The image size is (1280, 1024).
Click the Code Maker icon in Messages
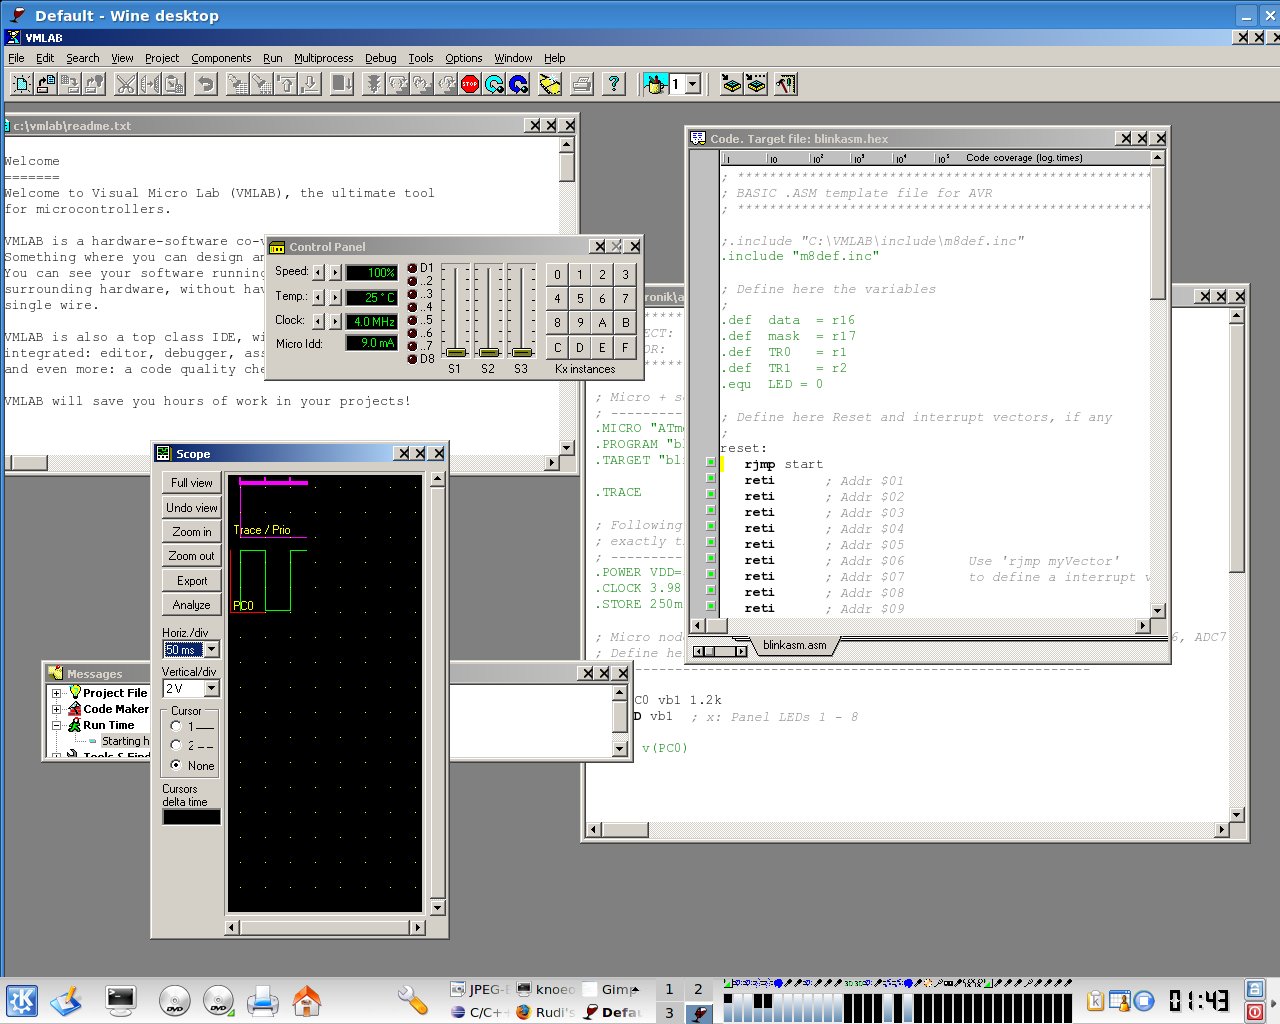tap(74, 709)
